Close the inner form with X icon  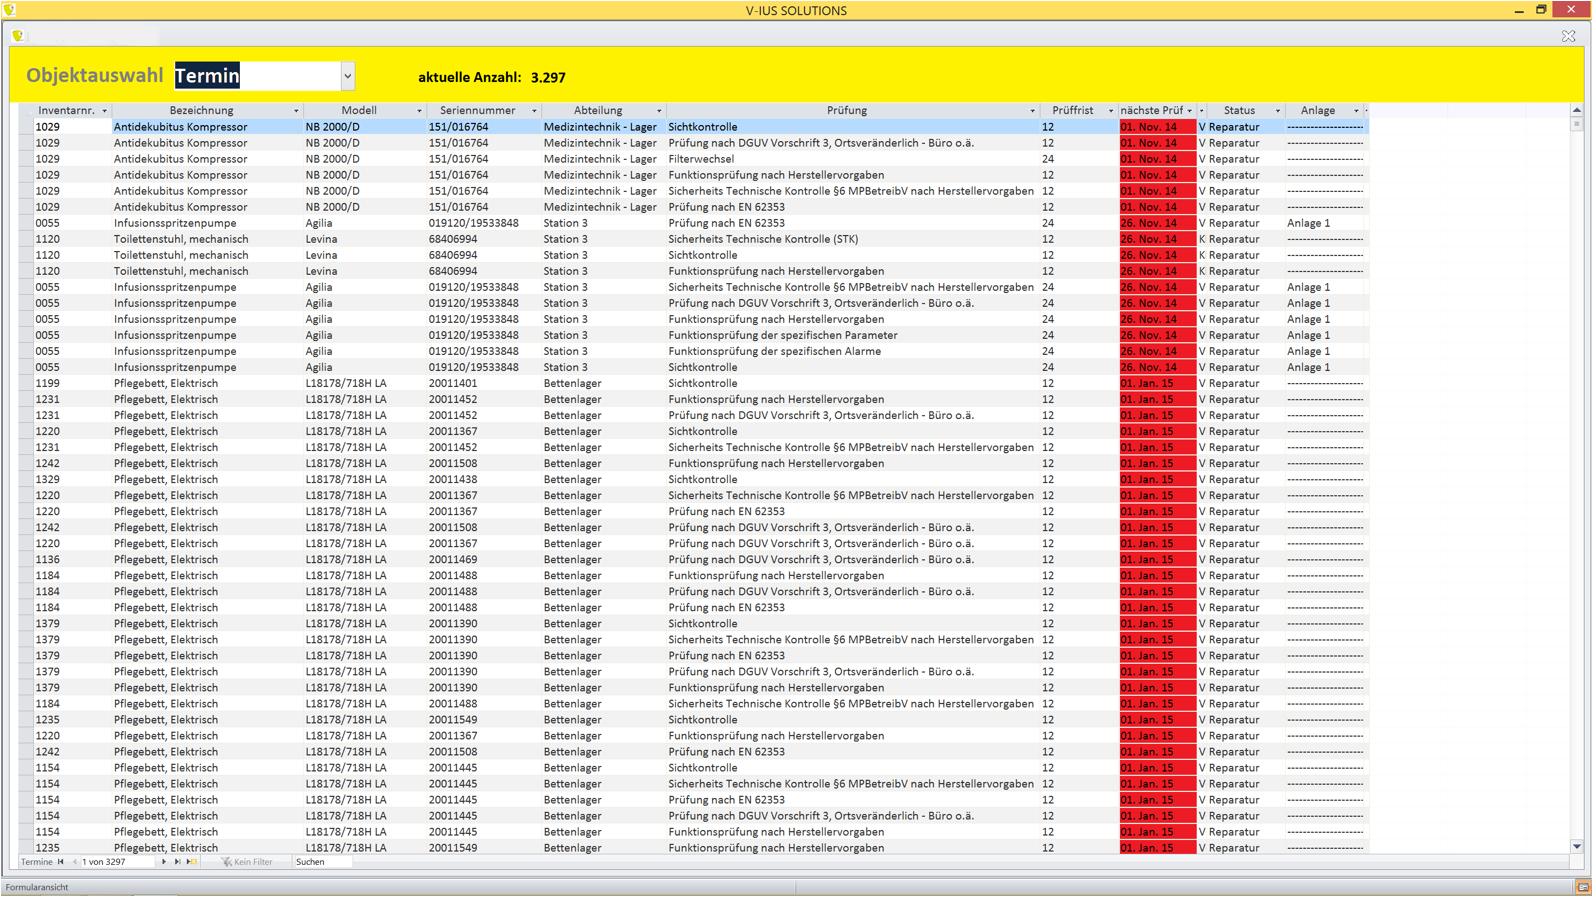[x=1568, y=36]
